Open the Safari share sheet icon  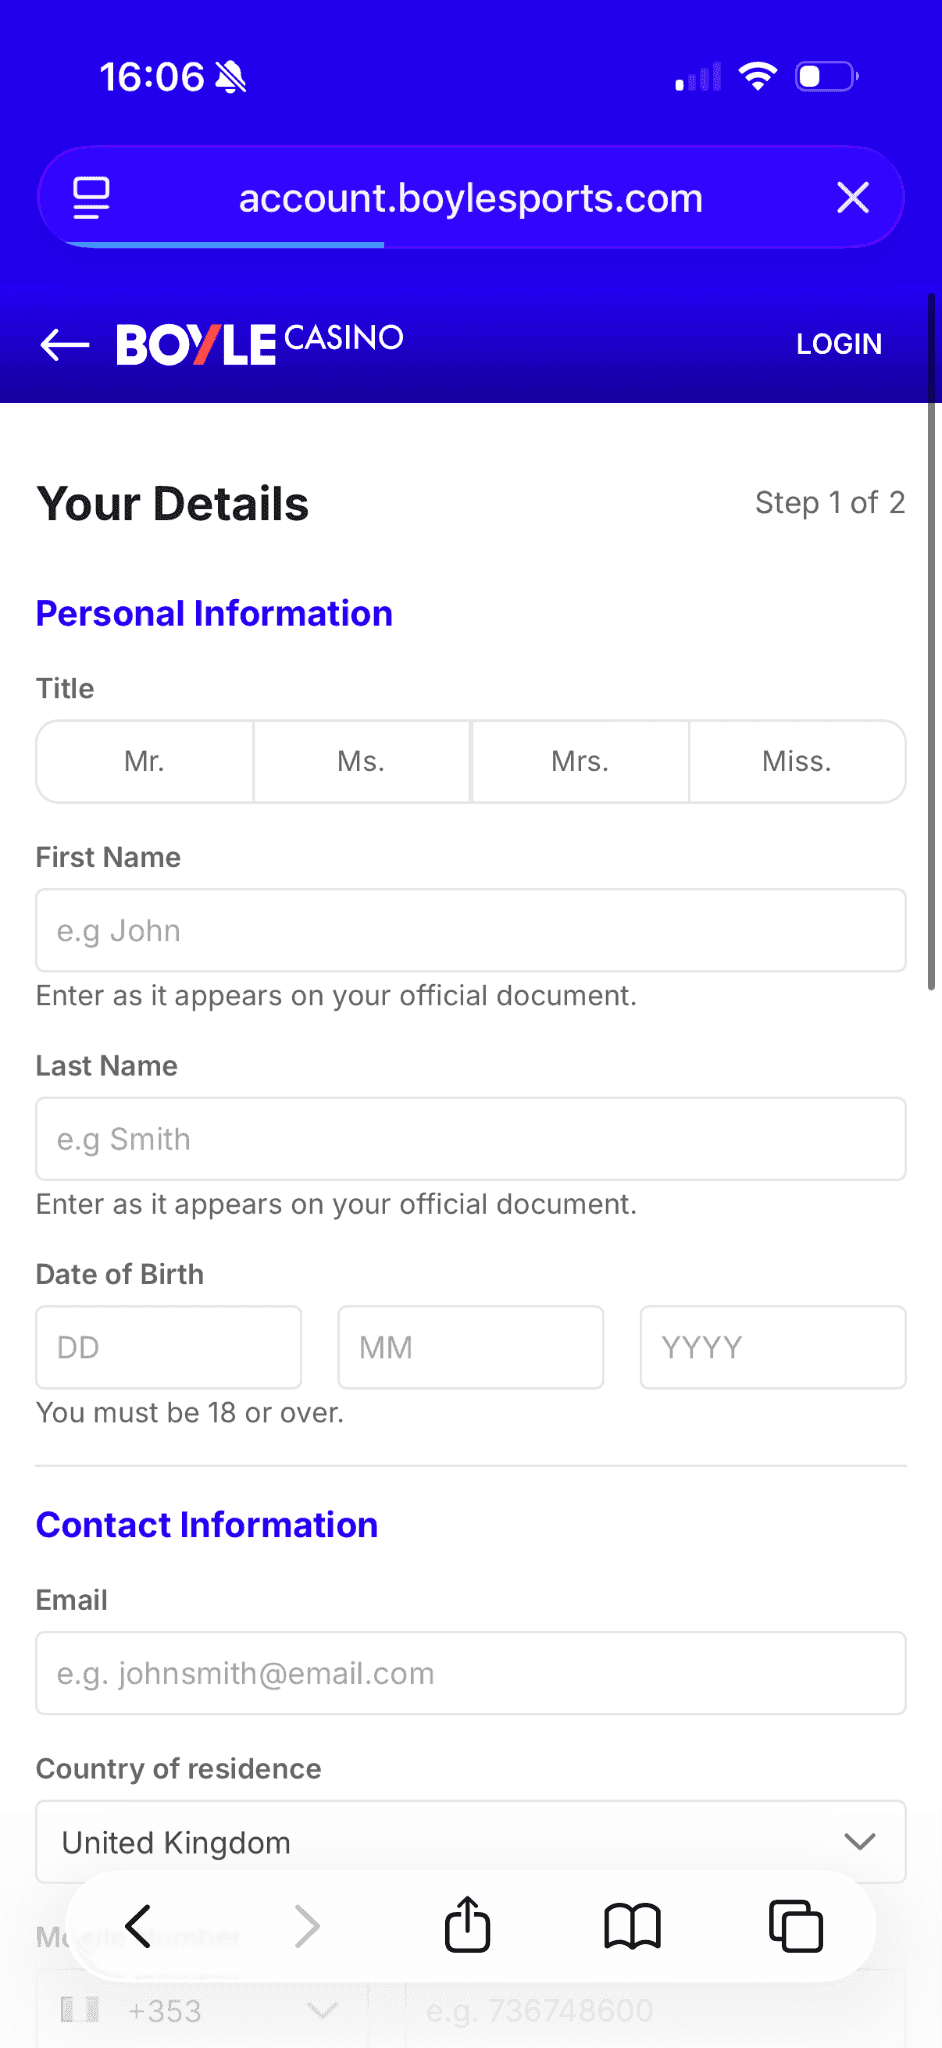467,1925
